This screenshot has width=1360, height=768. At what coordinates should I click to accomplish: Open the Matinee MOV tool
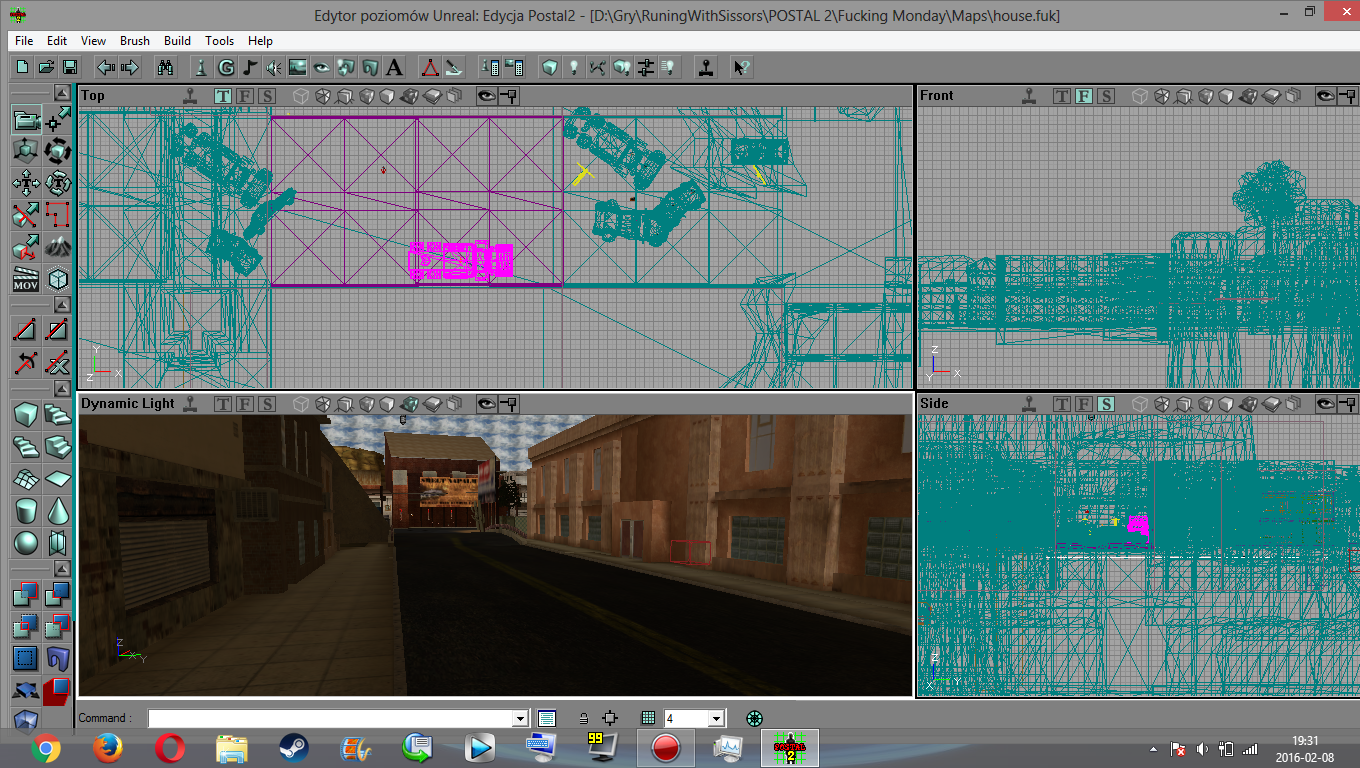coord(26,279)
